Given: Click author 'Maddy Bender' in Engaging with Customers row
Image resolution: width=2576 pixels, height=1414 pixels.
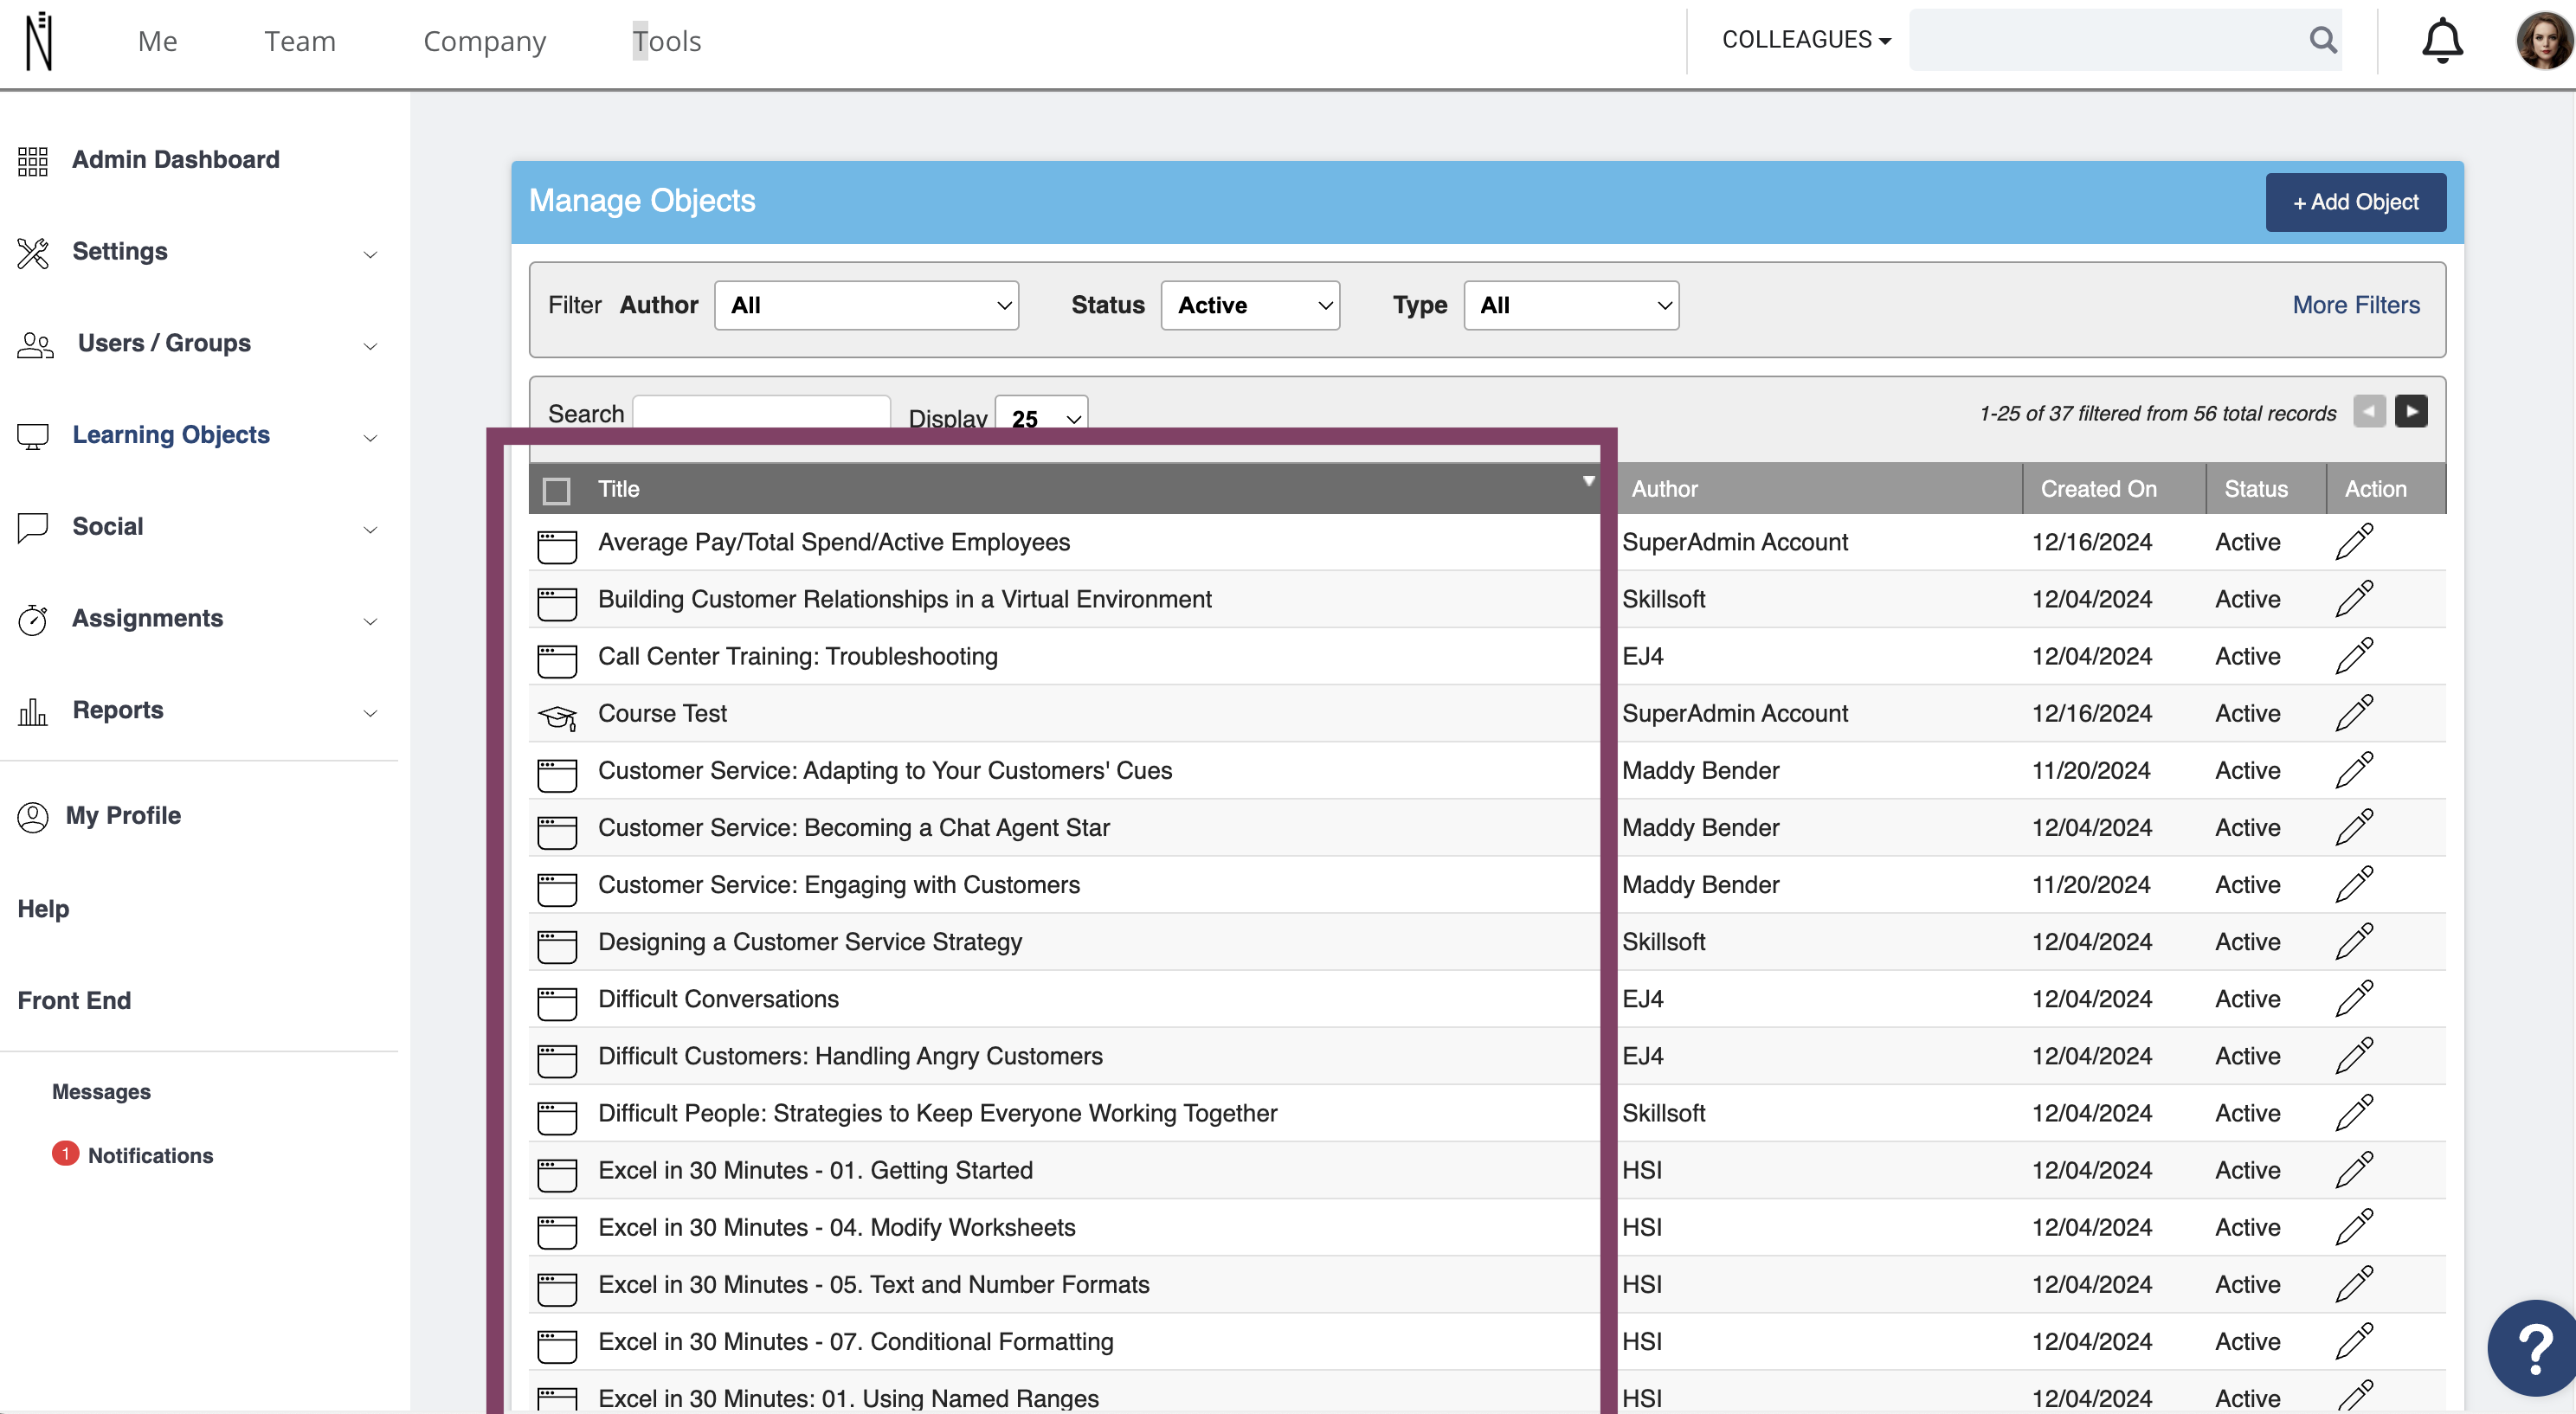Looking at the screenshot, I should [x=1700, y=885].
